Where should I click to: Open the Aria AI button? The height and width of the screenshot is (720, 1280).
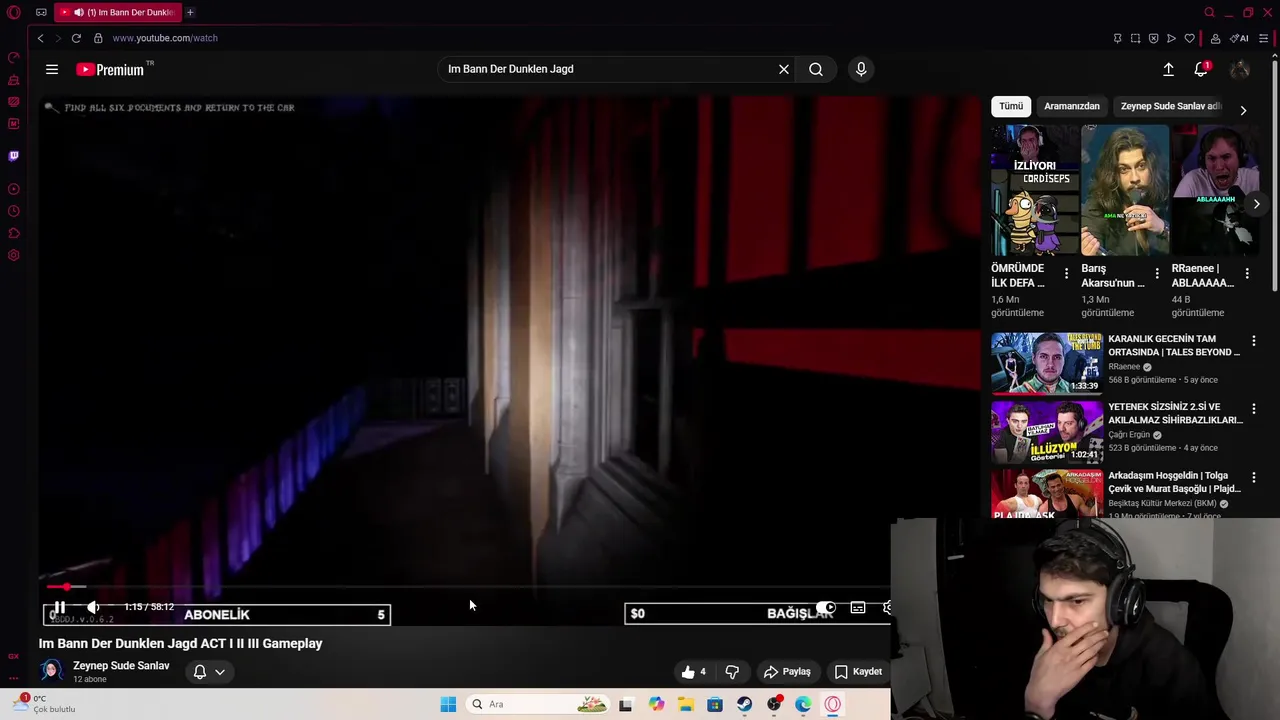click(x=1239, y=38)
